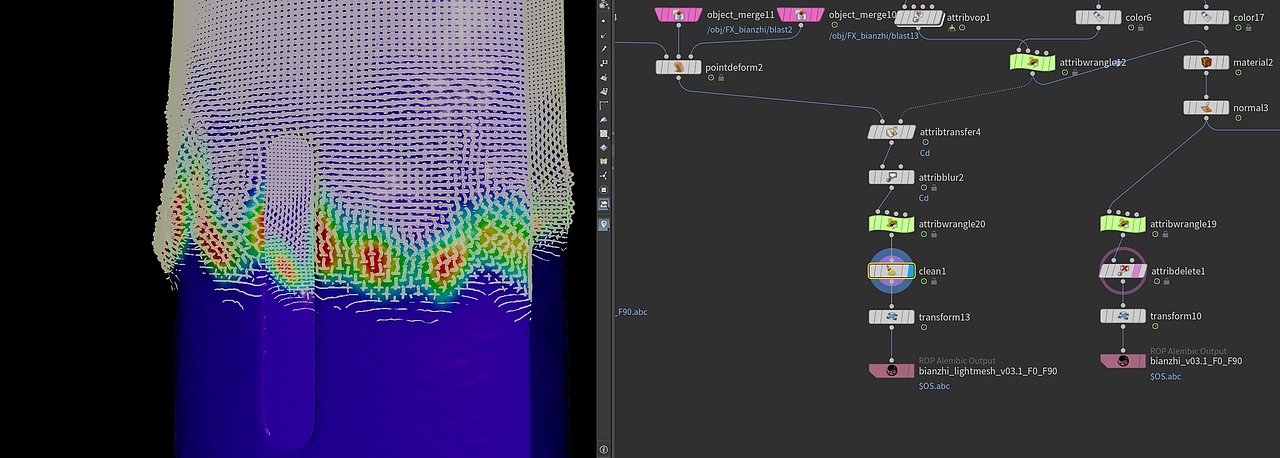1280x458 pixels.
Task: Click the output connector of normal3 node
Action: pos(1206,119)
